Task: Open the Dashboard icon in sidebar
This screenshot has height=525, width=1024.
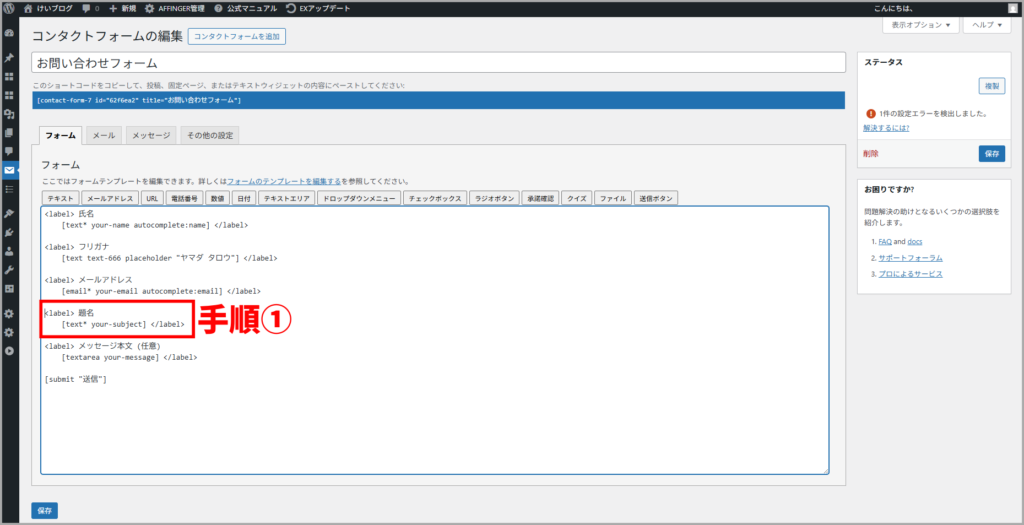Action: point(9,33)
